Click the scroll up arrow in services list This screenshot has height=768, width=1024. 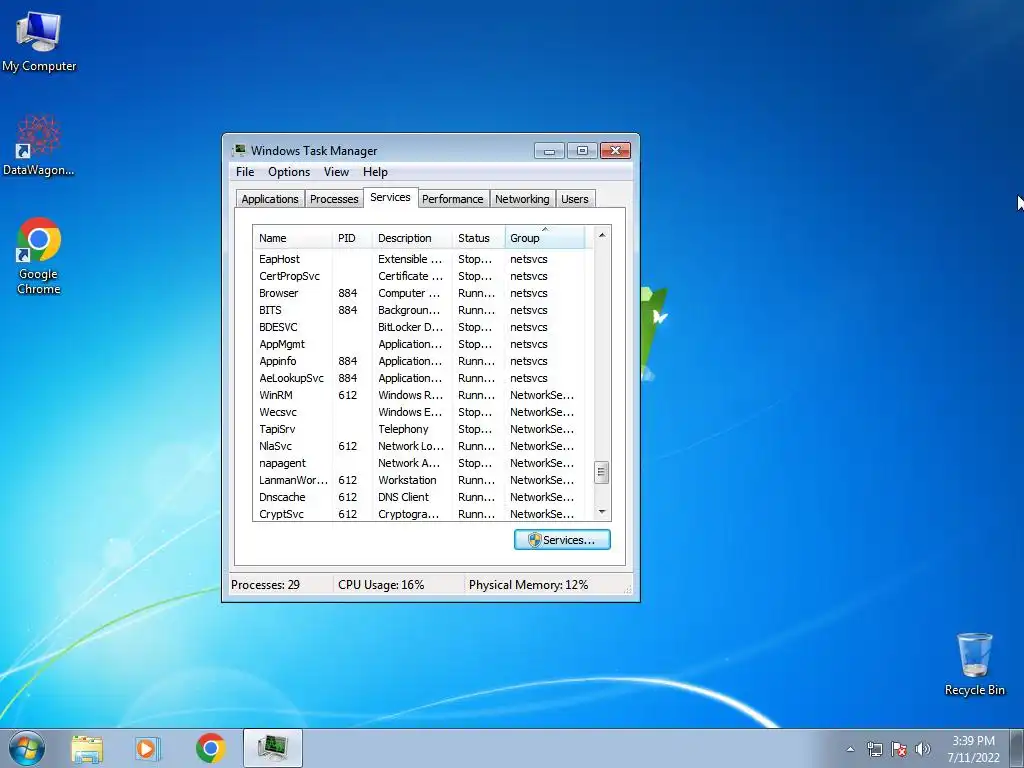click(602, 235)
